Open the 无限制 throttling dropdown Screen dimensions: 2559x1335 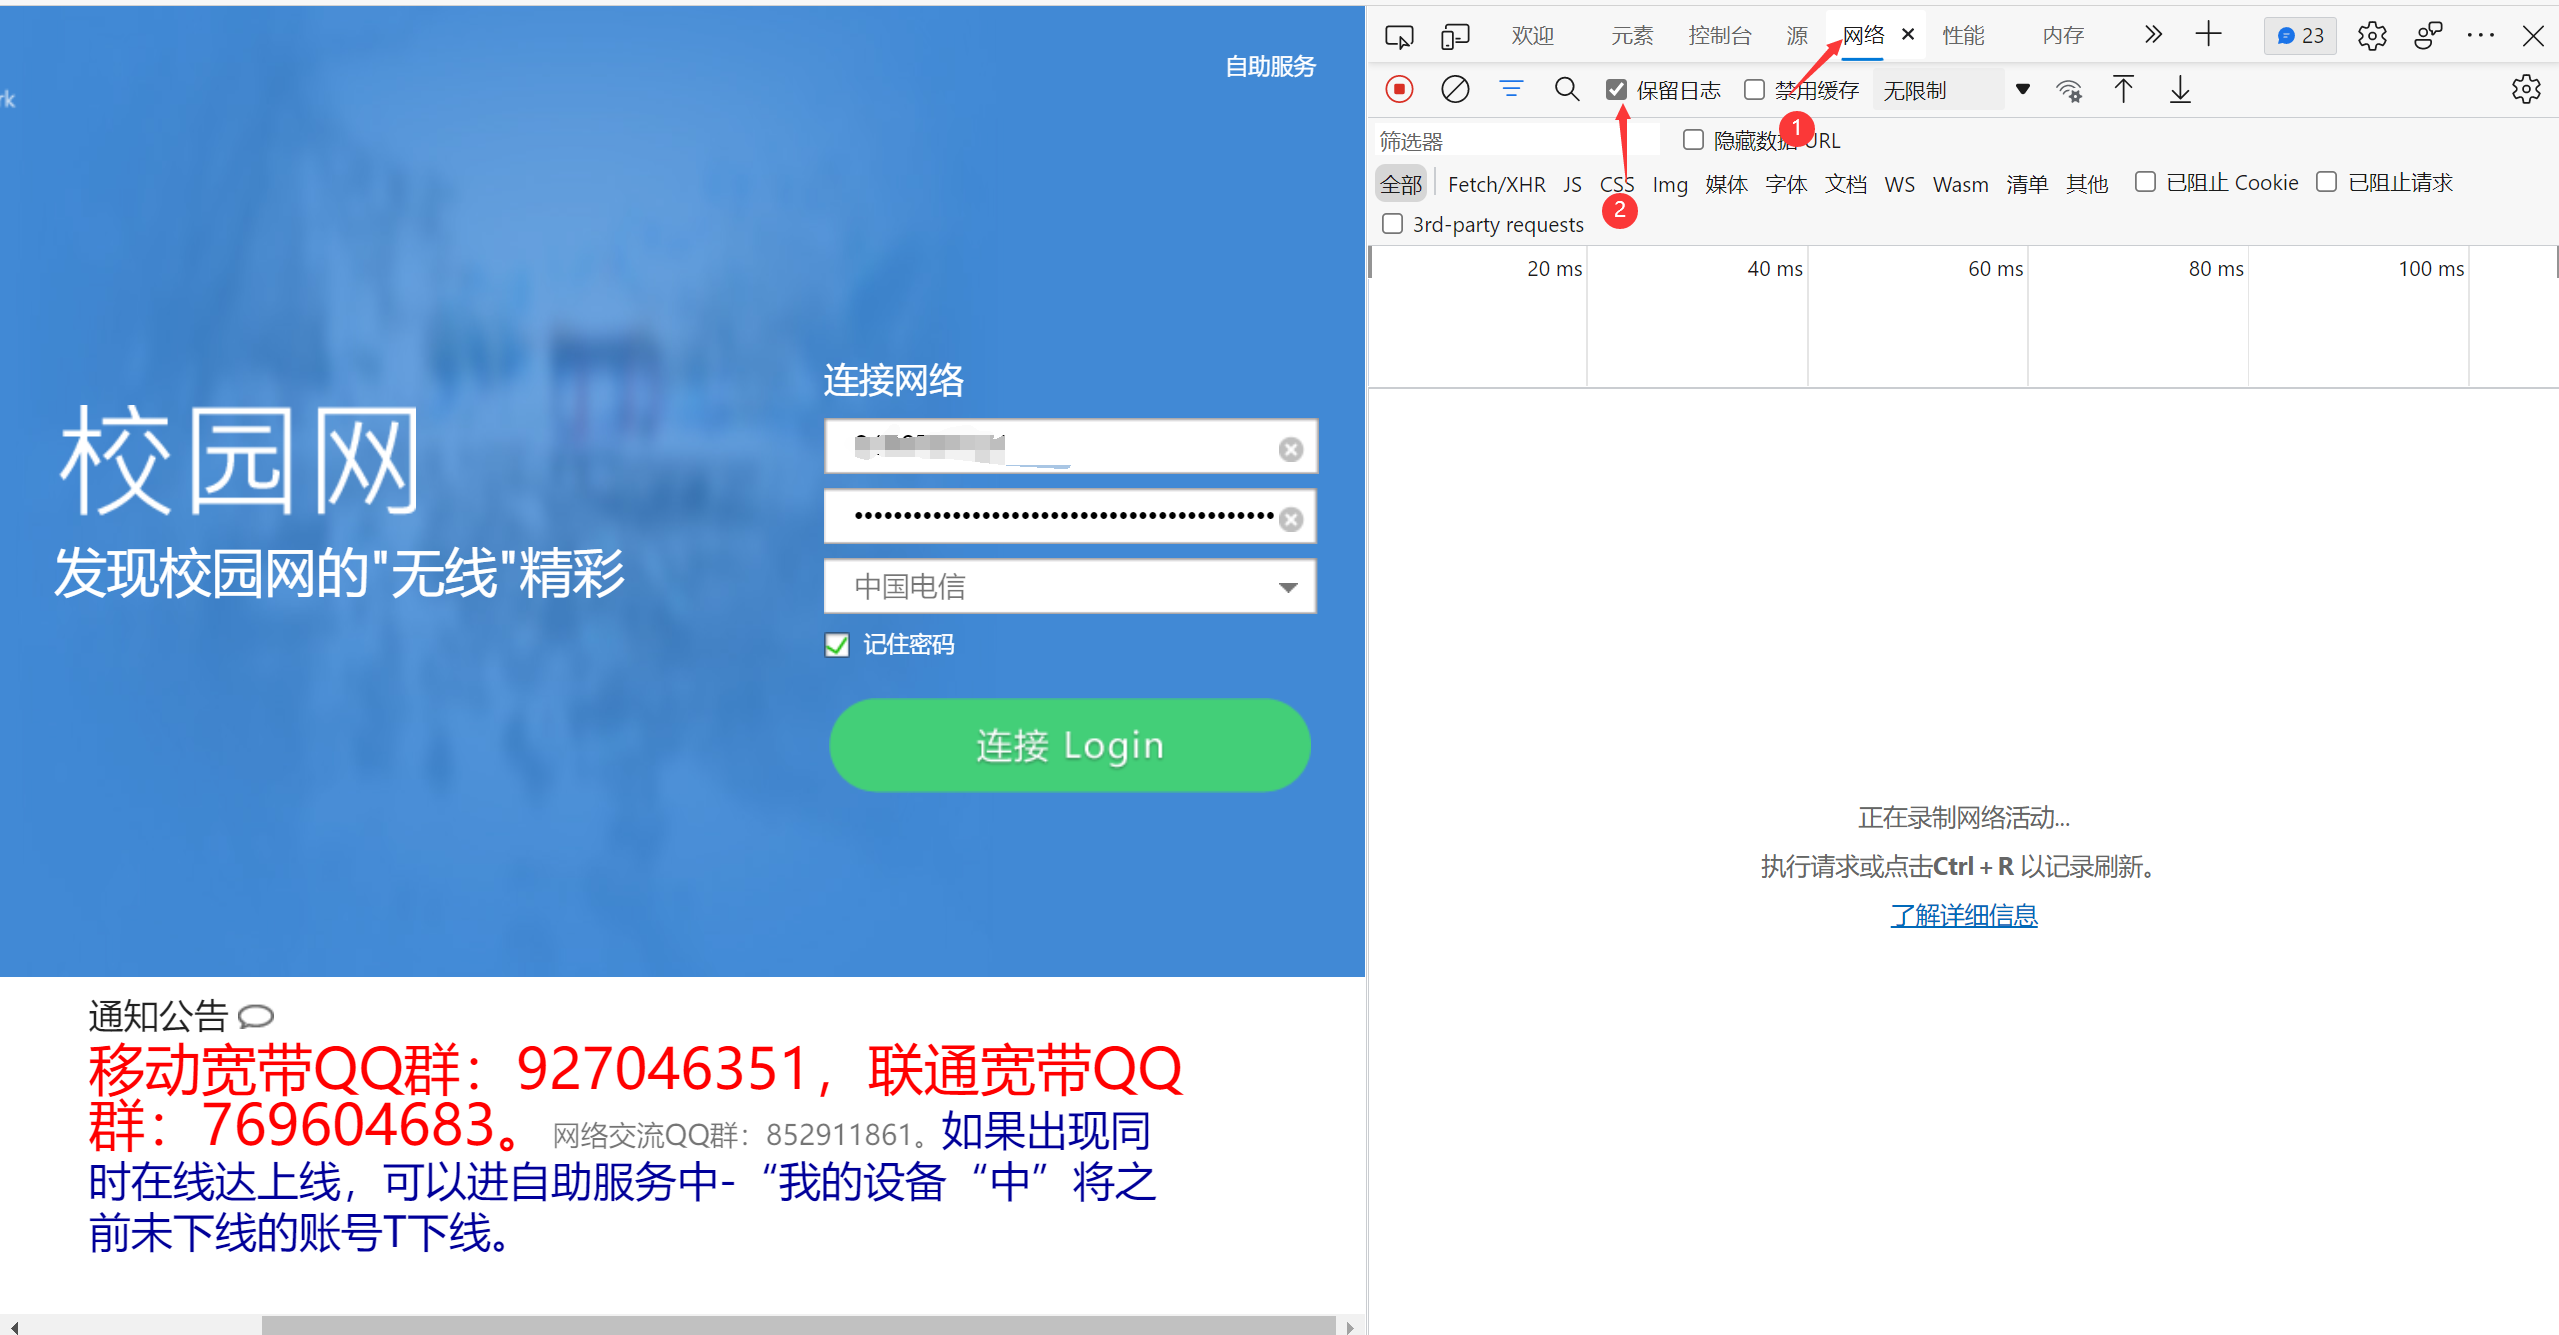tap(1939, 89)
